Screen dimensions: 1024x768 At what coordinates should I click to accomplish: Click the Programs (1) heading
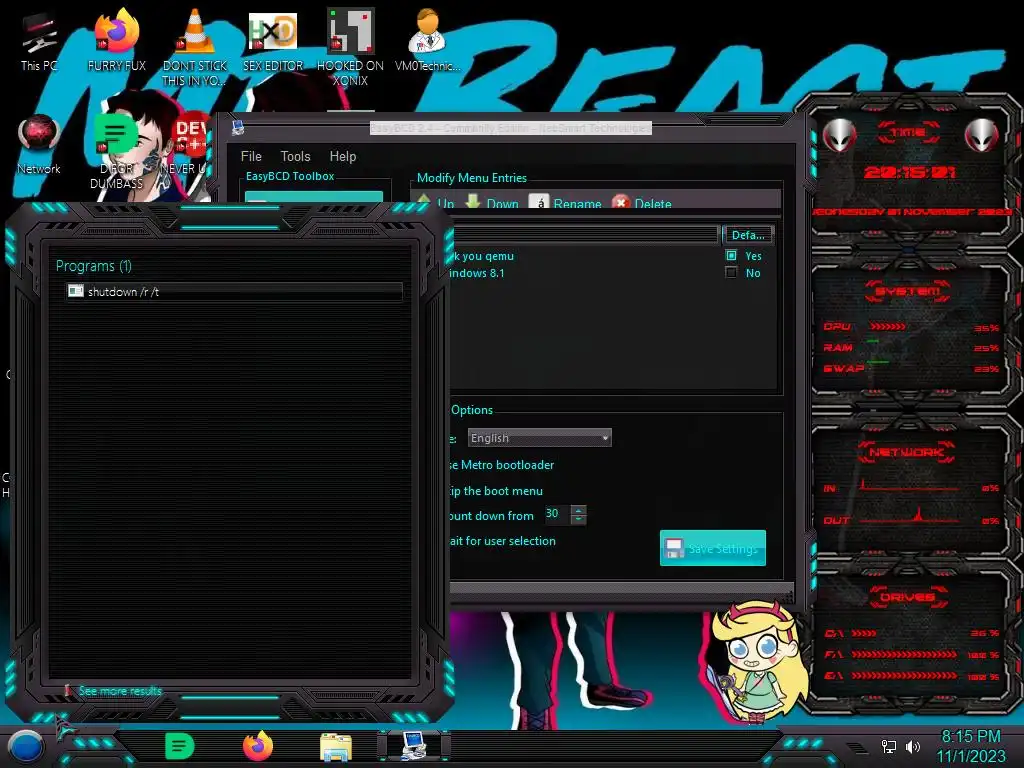pyautogui.click(x=93, y=266)
